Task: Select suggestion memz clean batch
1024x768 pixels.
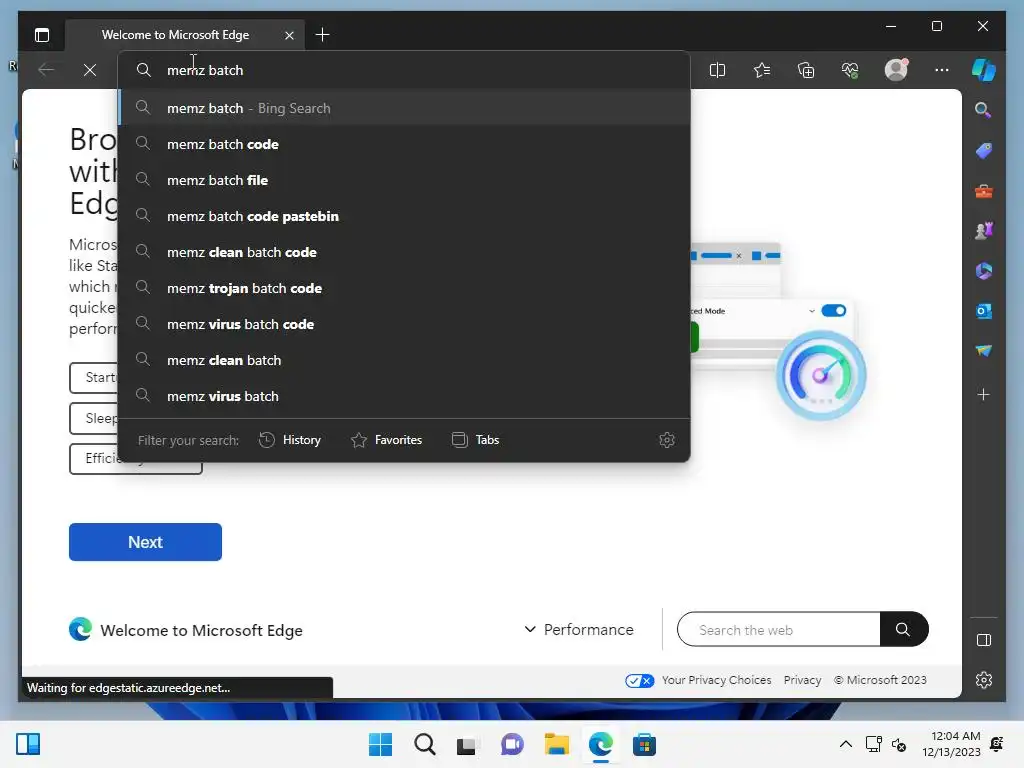Action: coord(404,360)
